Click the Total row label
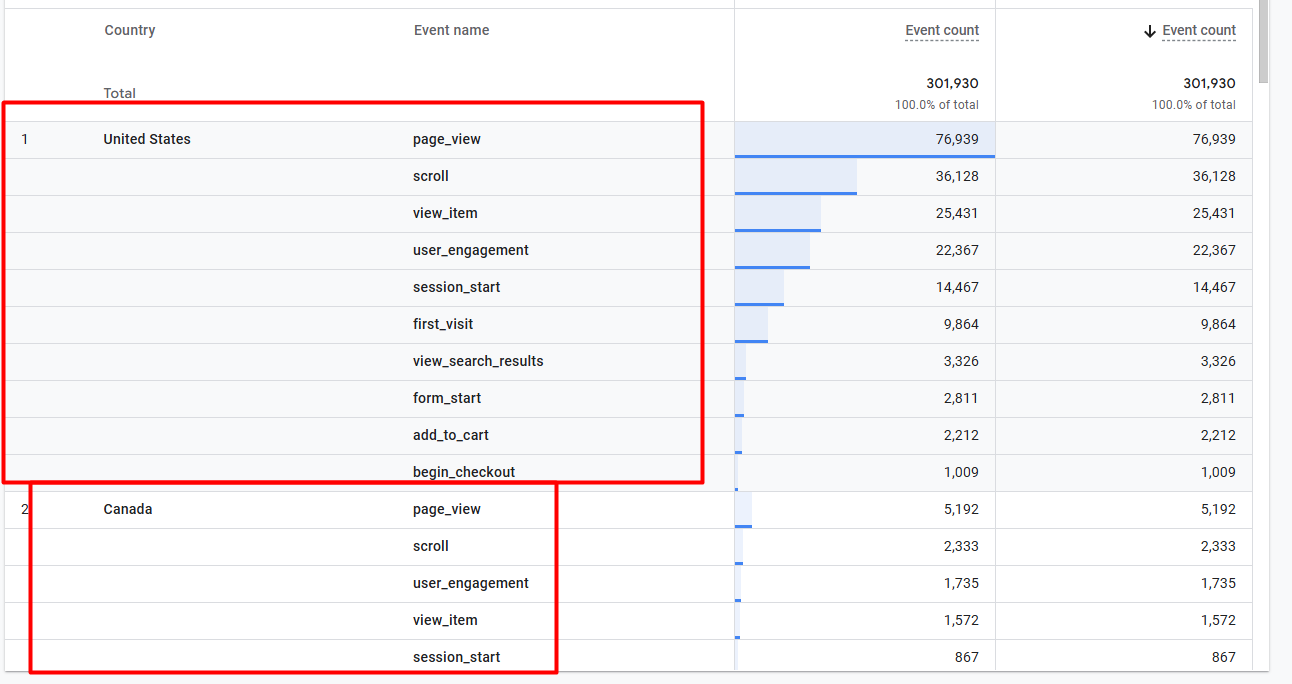 [120, 93]
